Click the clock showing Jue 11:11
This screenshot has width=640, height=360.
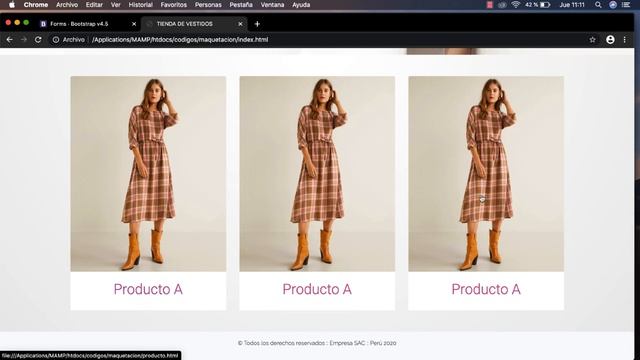[x=572, y=5]
